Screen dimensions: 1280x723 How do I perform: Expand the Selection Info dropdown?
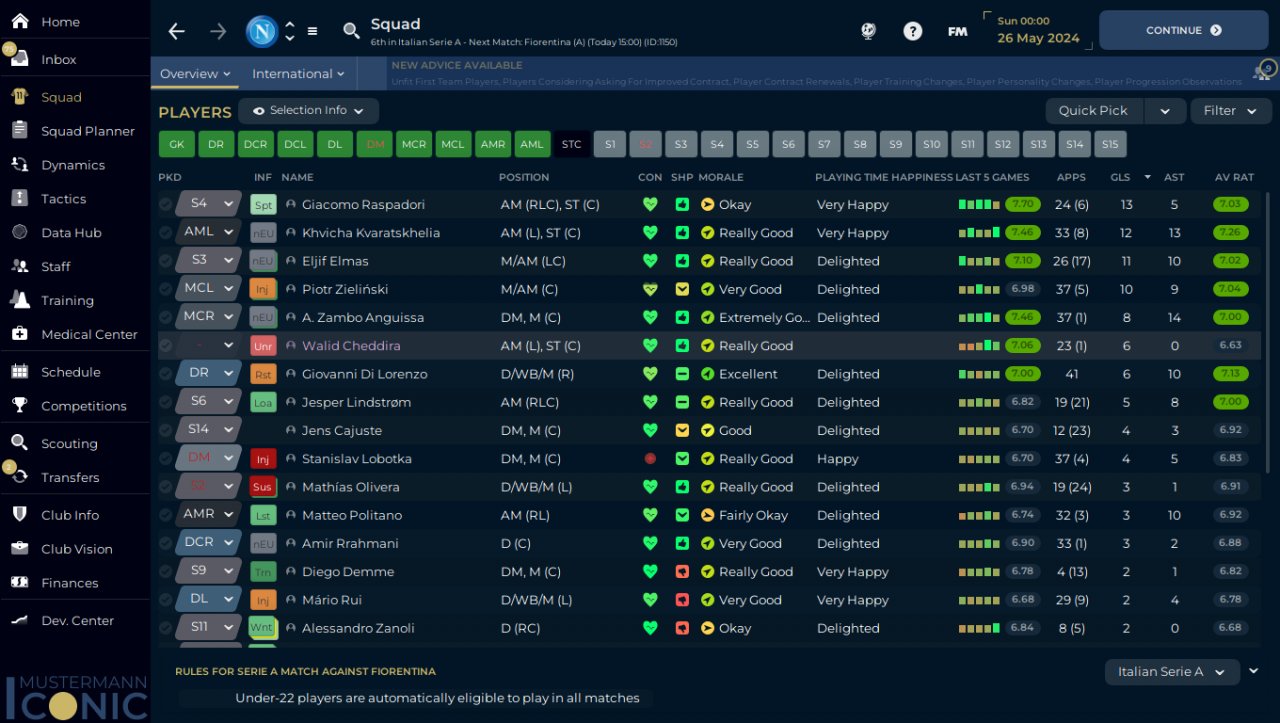308,111
